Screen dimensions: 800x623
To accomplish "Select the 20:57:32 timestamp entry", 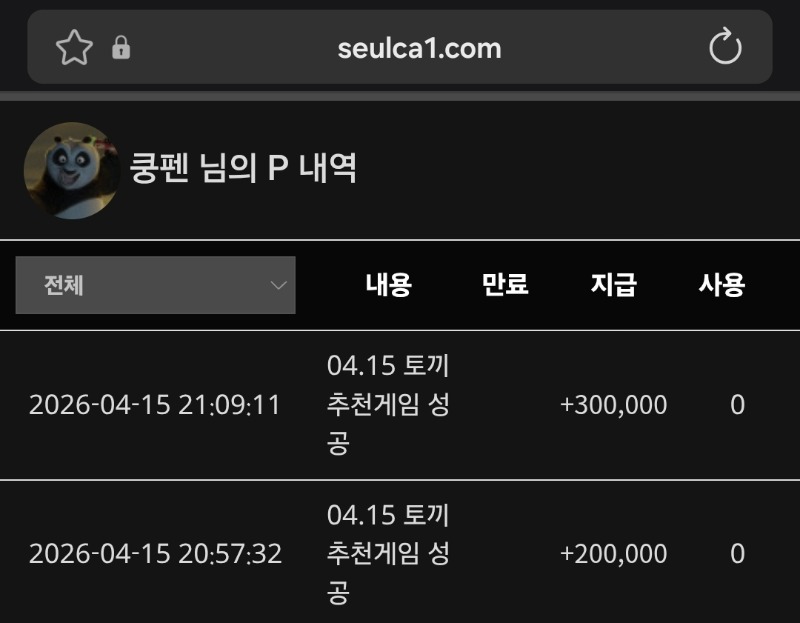I will pos(155,553).
